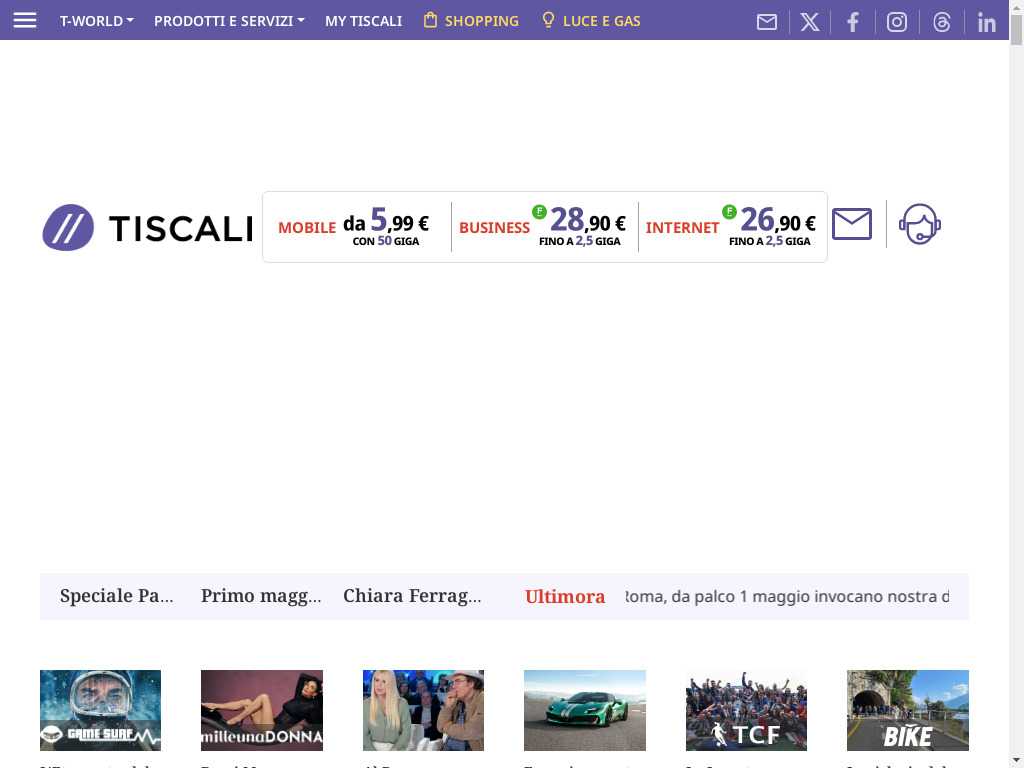The height and width of the screenshot is (768, 1024).
Task: Open LUCE E GAS section
Action: pyautogui.click(x=592, y=21)
